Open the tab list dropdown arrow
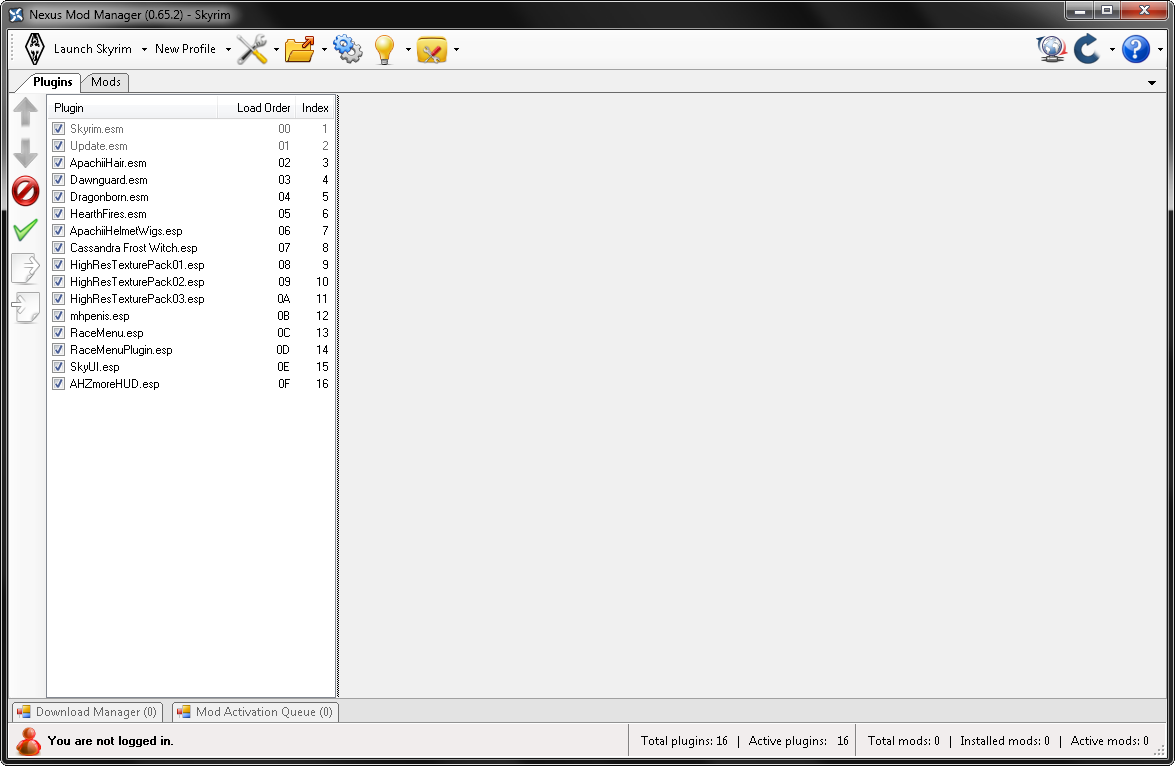 1152,82
